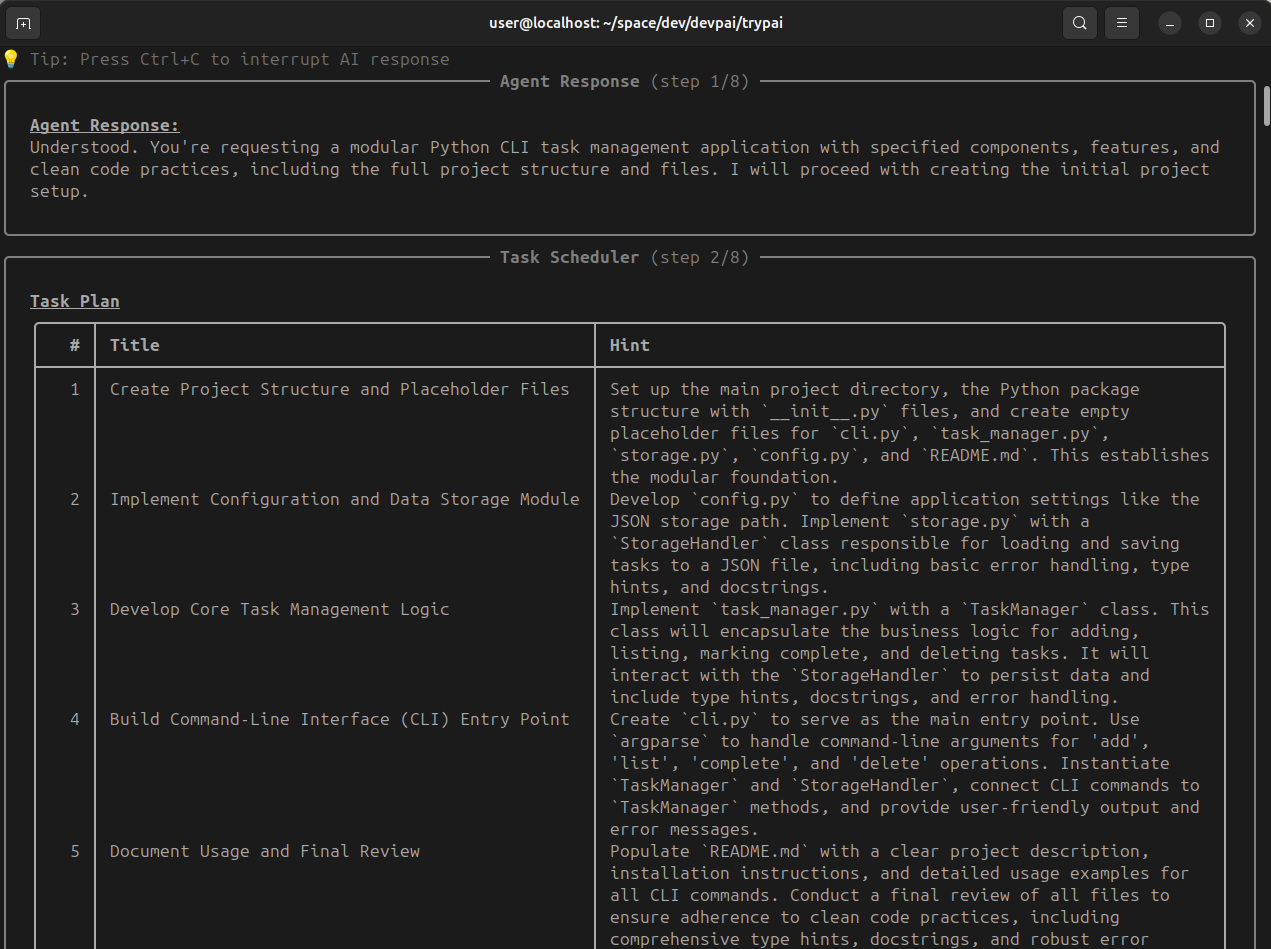This screenshot has height=949, width=1271.
Task: Maximize the terminal window
Action: pos(1210,23)
